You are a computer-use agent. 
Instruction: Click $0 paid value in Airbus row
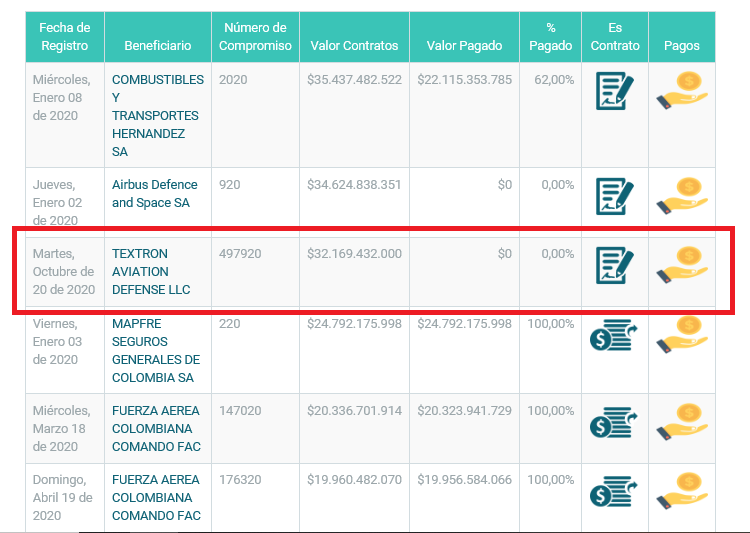[x=505, y=185]
